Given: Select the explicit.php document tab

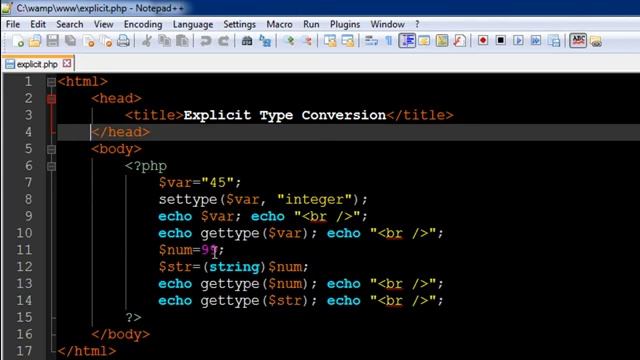Looking at the screenshot, I should (38, 64).
